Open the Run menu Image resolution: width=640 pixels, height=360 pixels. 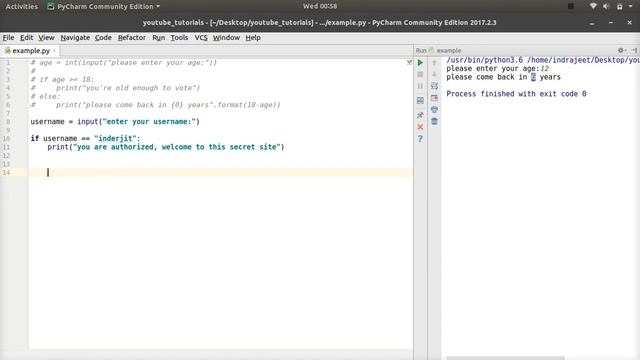click(158, 38)
